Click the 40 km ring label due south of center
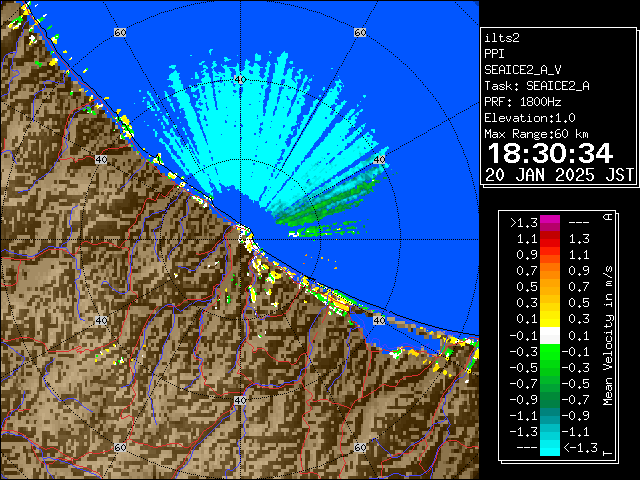 (240, 400)
